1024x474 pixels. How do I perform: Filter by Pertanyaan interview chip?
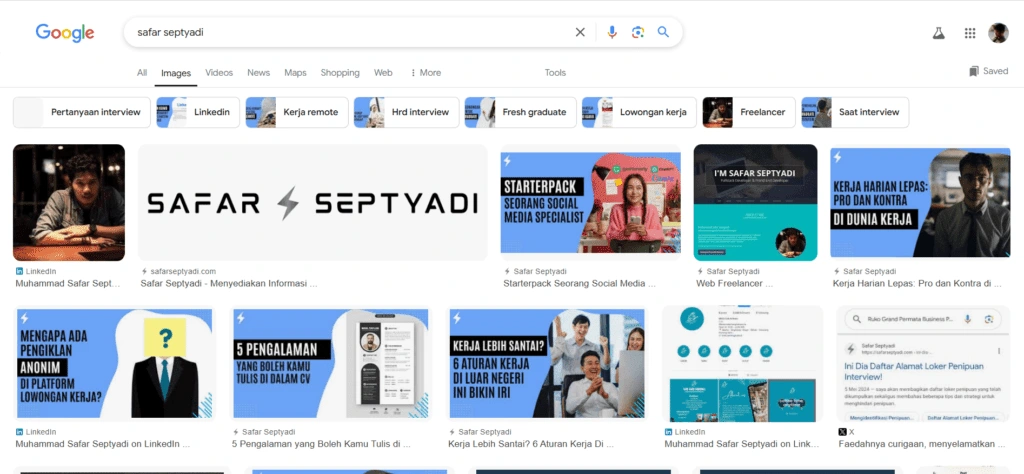82,112
